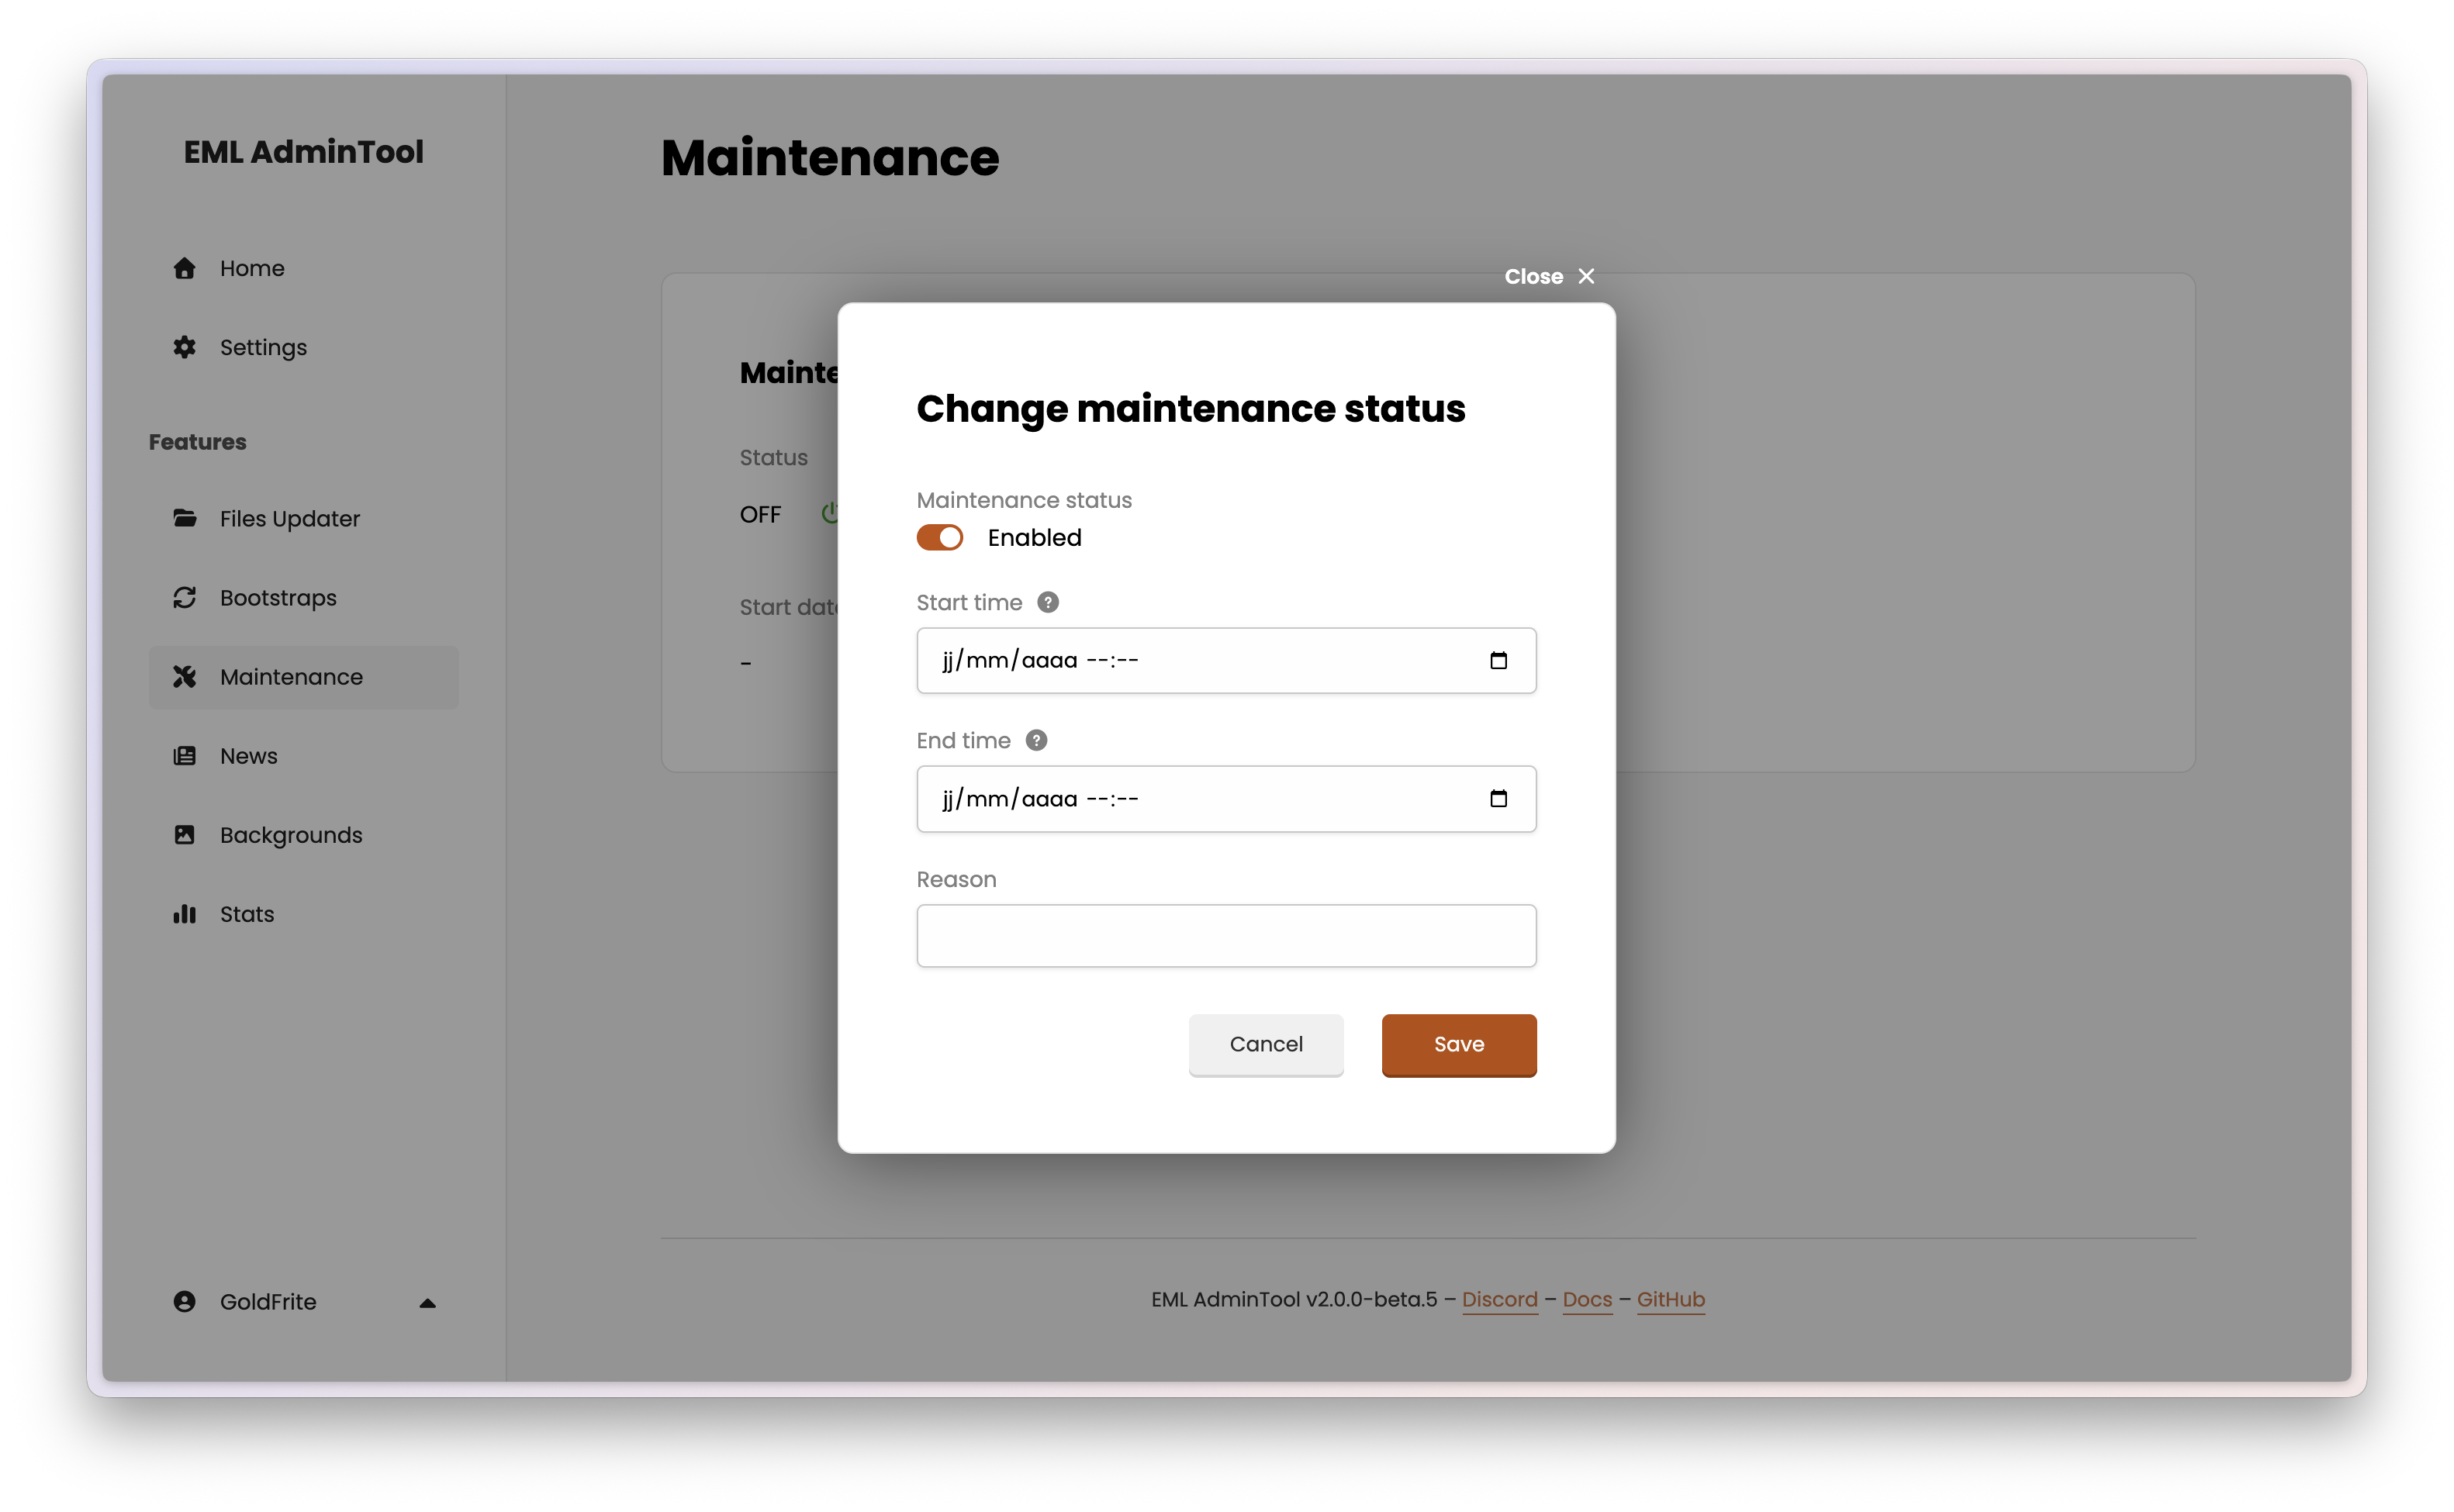The height and width of the screenshot is (1512, 2454).
Task: Select the Settings gear icon
Action: point(185,347)
